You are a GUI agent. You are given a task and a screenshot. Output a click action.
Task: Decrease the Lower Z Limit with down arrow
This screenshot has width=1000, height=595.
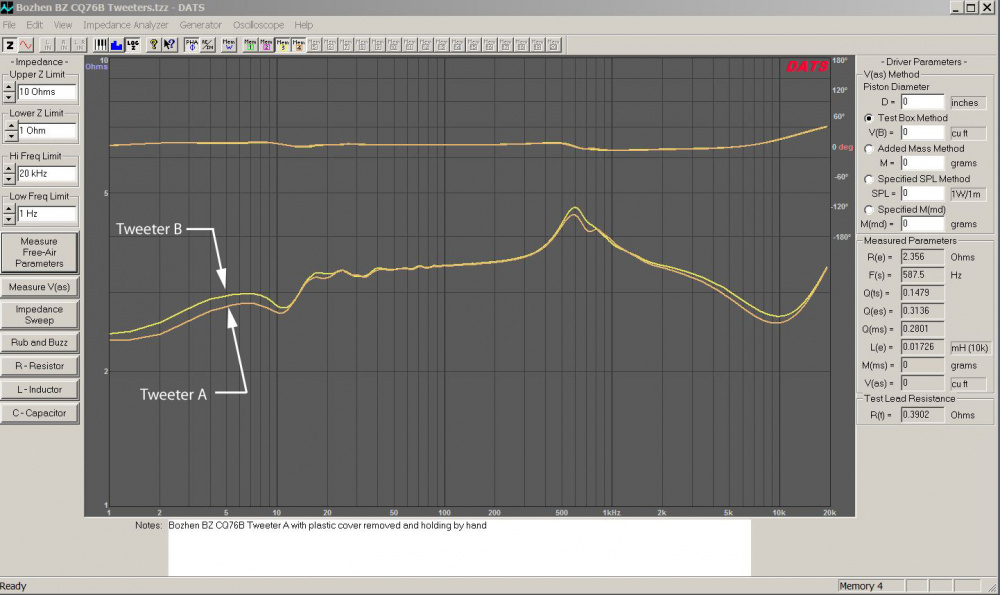[9, 135]
